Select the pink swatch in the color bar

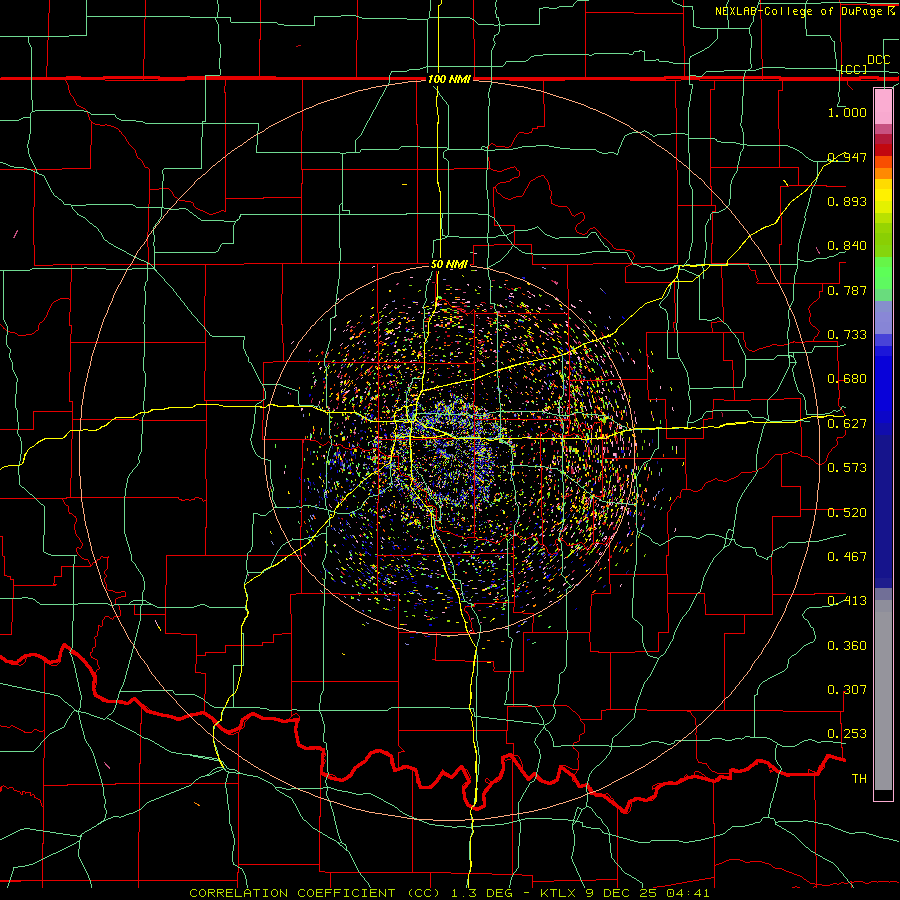tap(883, 106)
